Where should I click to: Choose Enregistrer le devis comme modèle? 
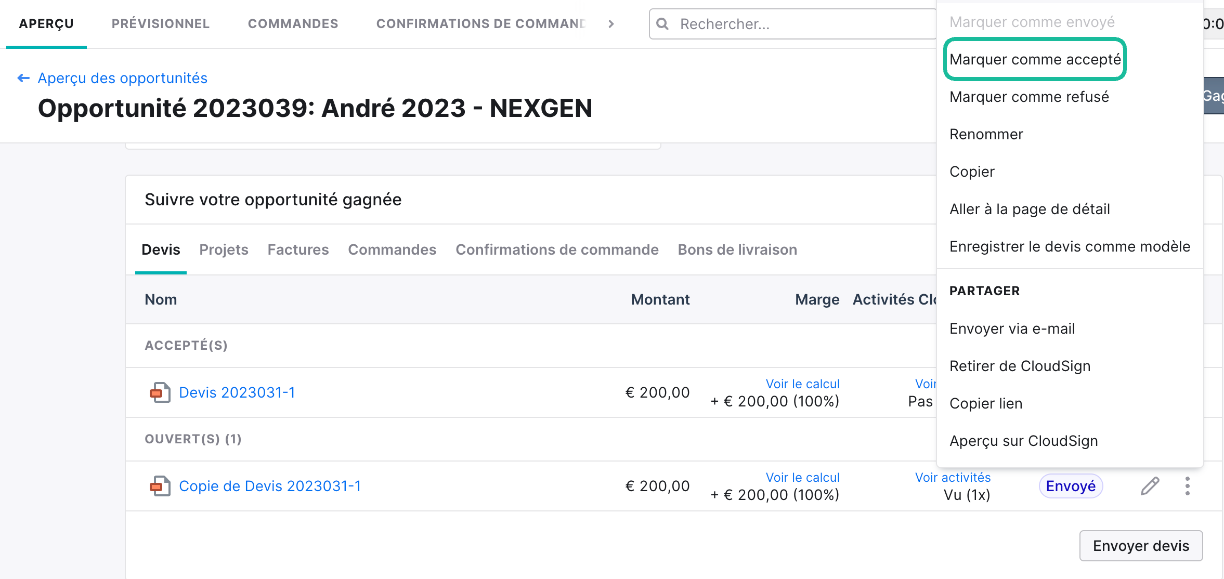pyautogui.click(x=1070, y=246)
